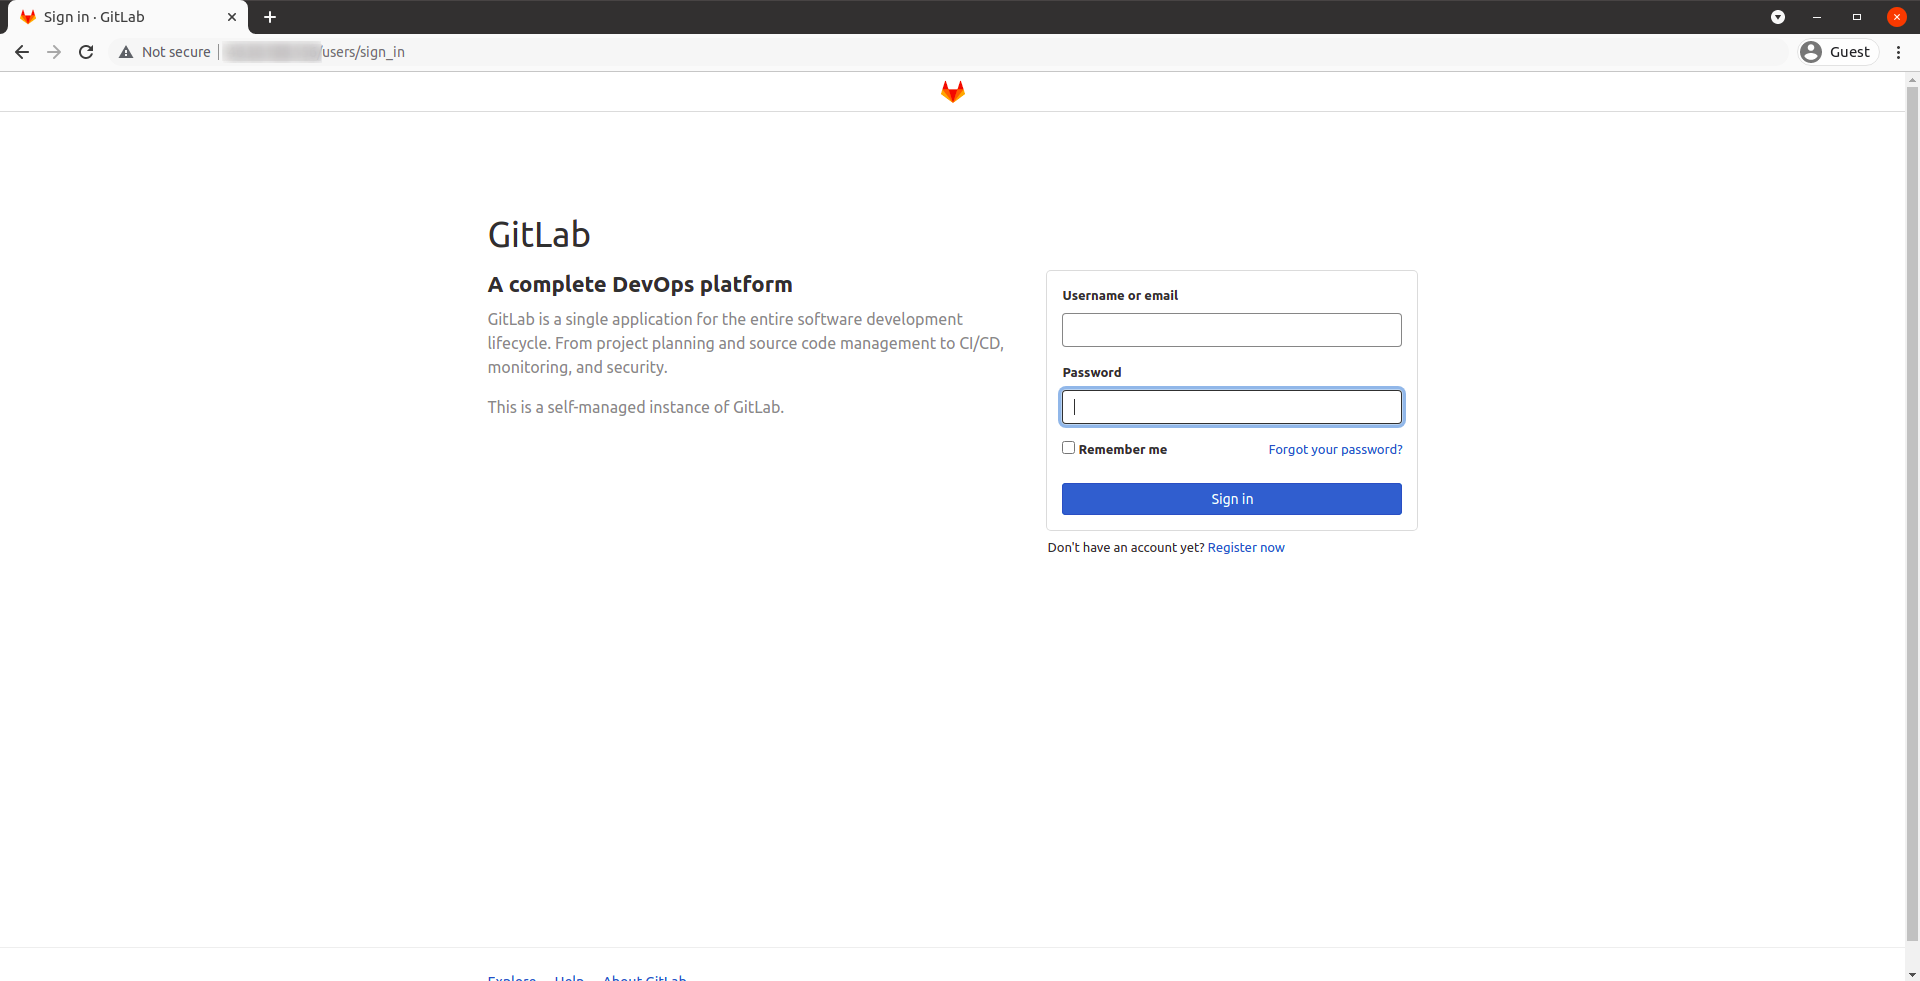Click the Not secure warning icon

pos(126,52)
